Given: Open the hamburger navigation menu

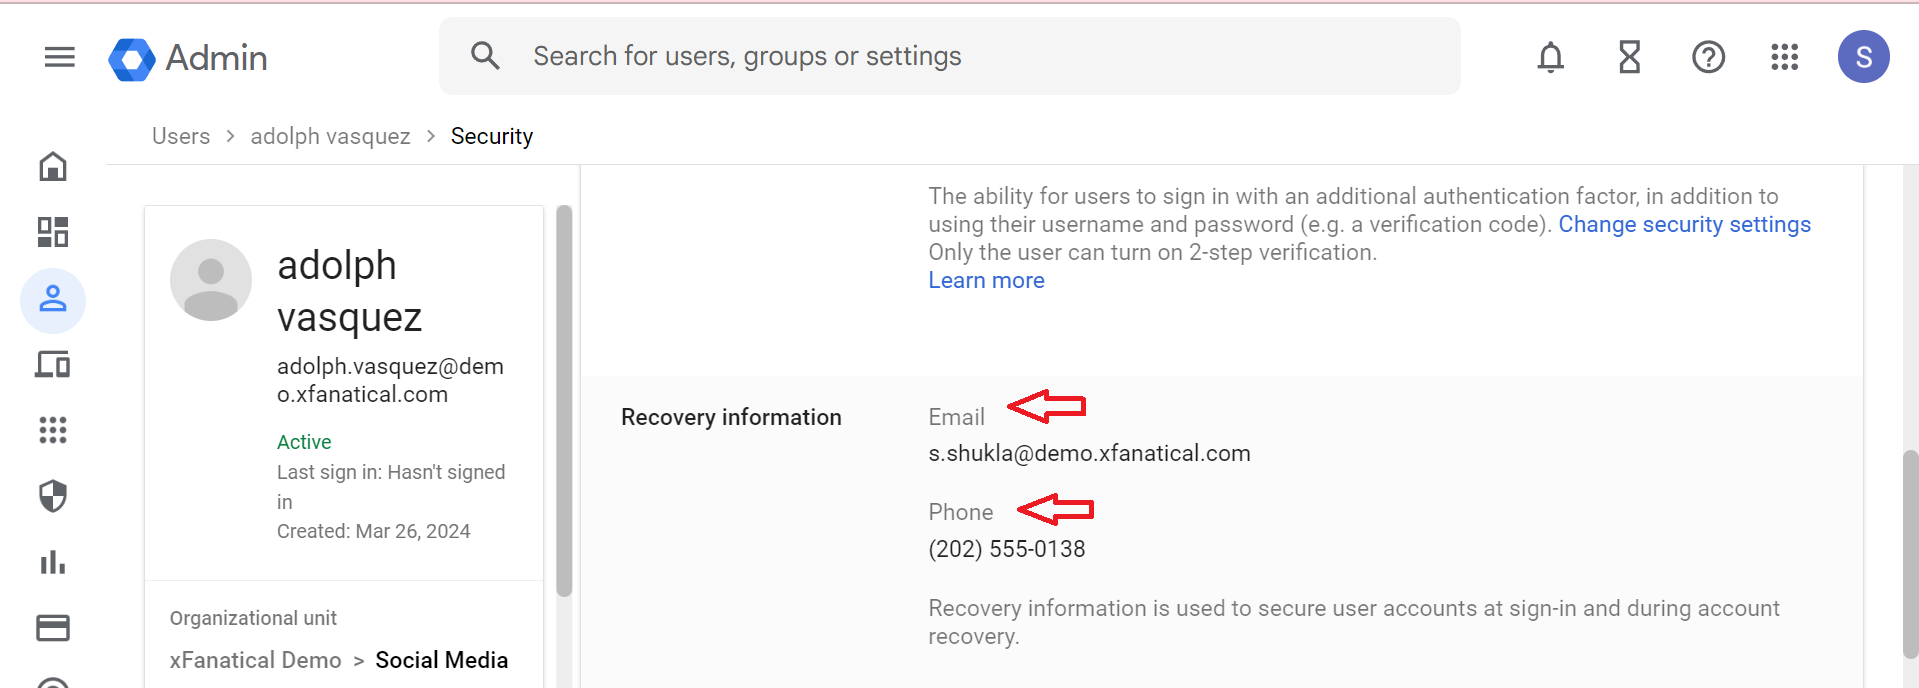Looking at the screenshot, I should pyautogui.click(x=59, y=57).
